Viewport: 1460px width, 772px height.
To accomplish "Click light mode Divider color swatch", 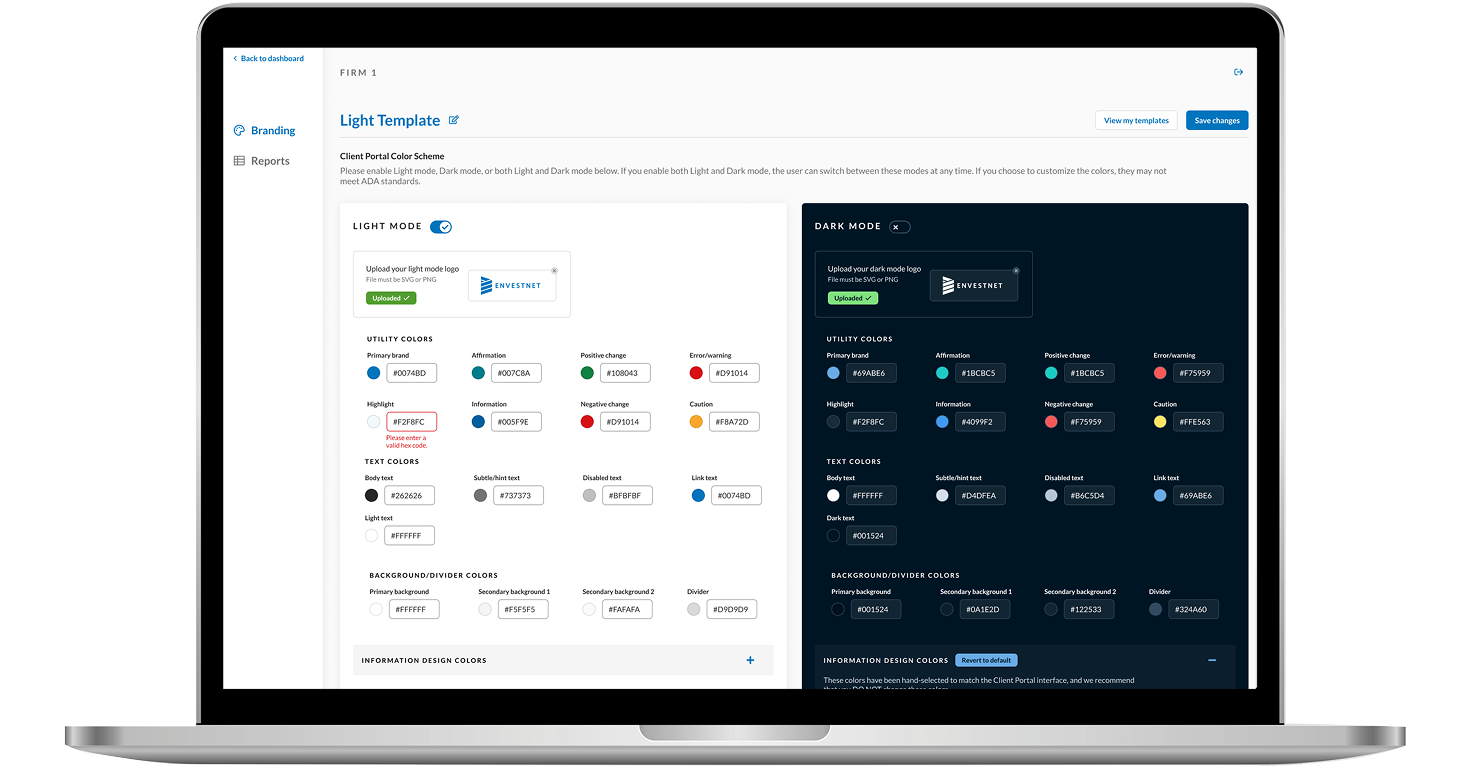I will 694,609.
